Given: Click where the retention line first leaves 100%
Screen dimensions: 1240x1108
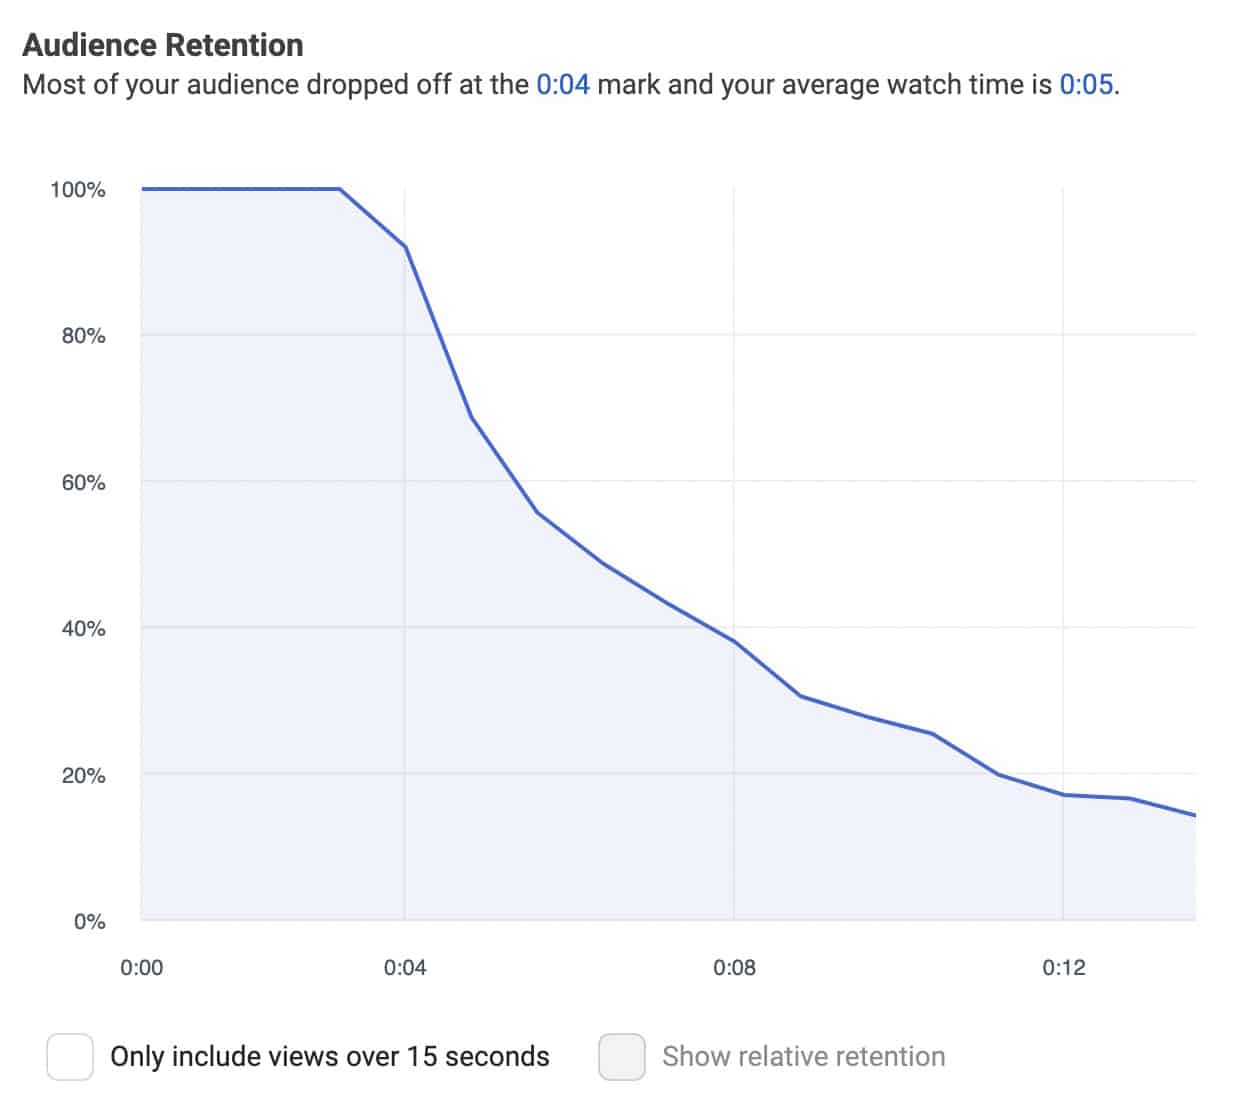Looking at the screenshot, I should coord(340,188).
